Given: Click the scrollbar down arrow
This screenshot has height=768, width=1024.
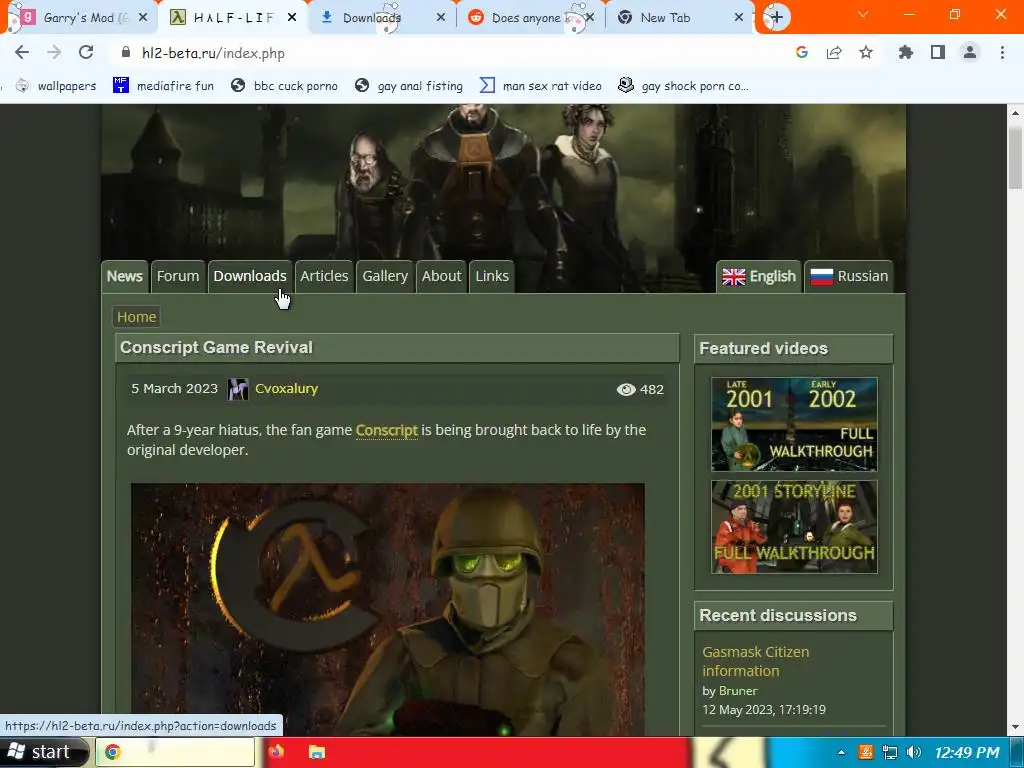Looking at the screenshot, I should [1015, 727].
